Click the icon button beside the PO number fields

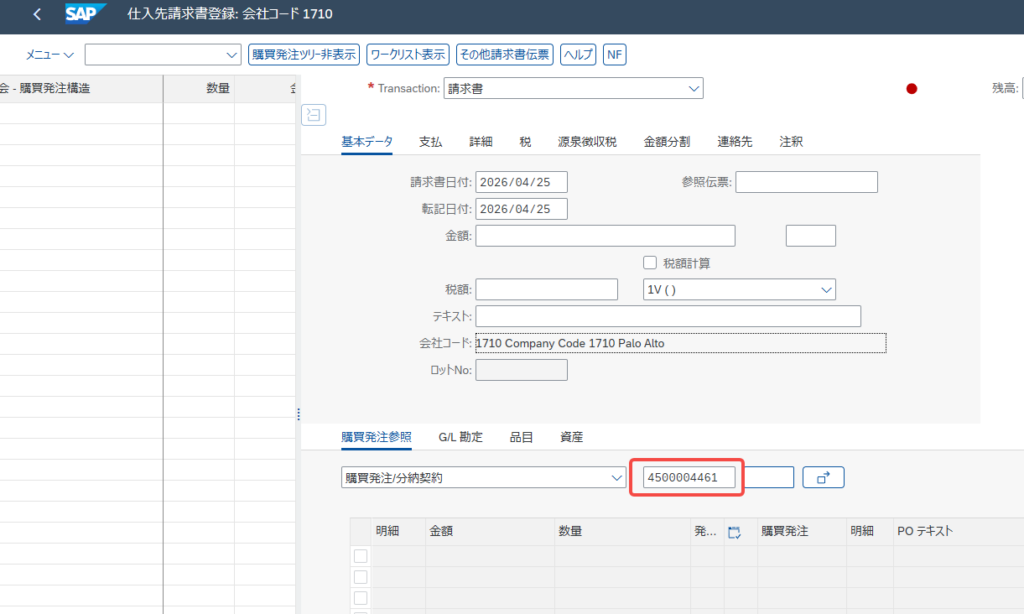823,478
